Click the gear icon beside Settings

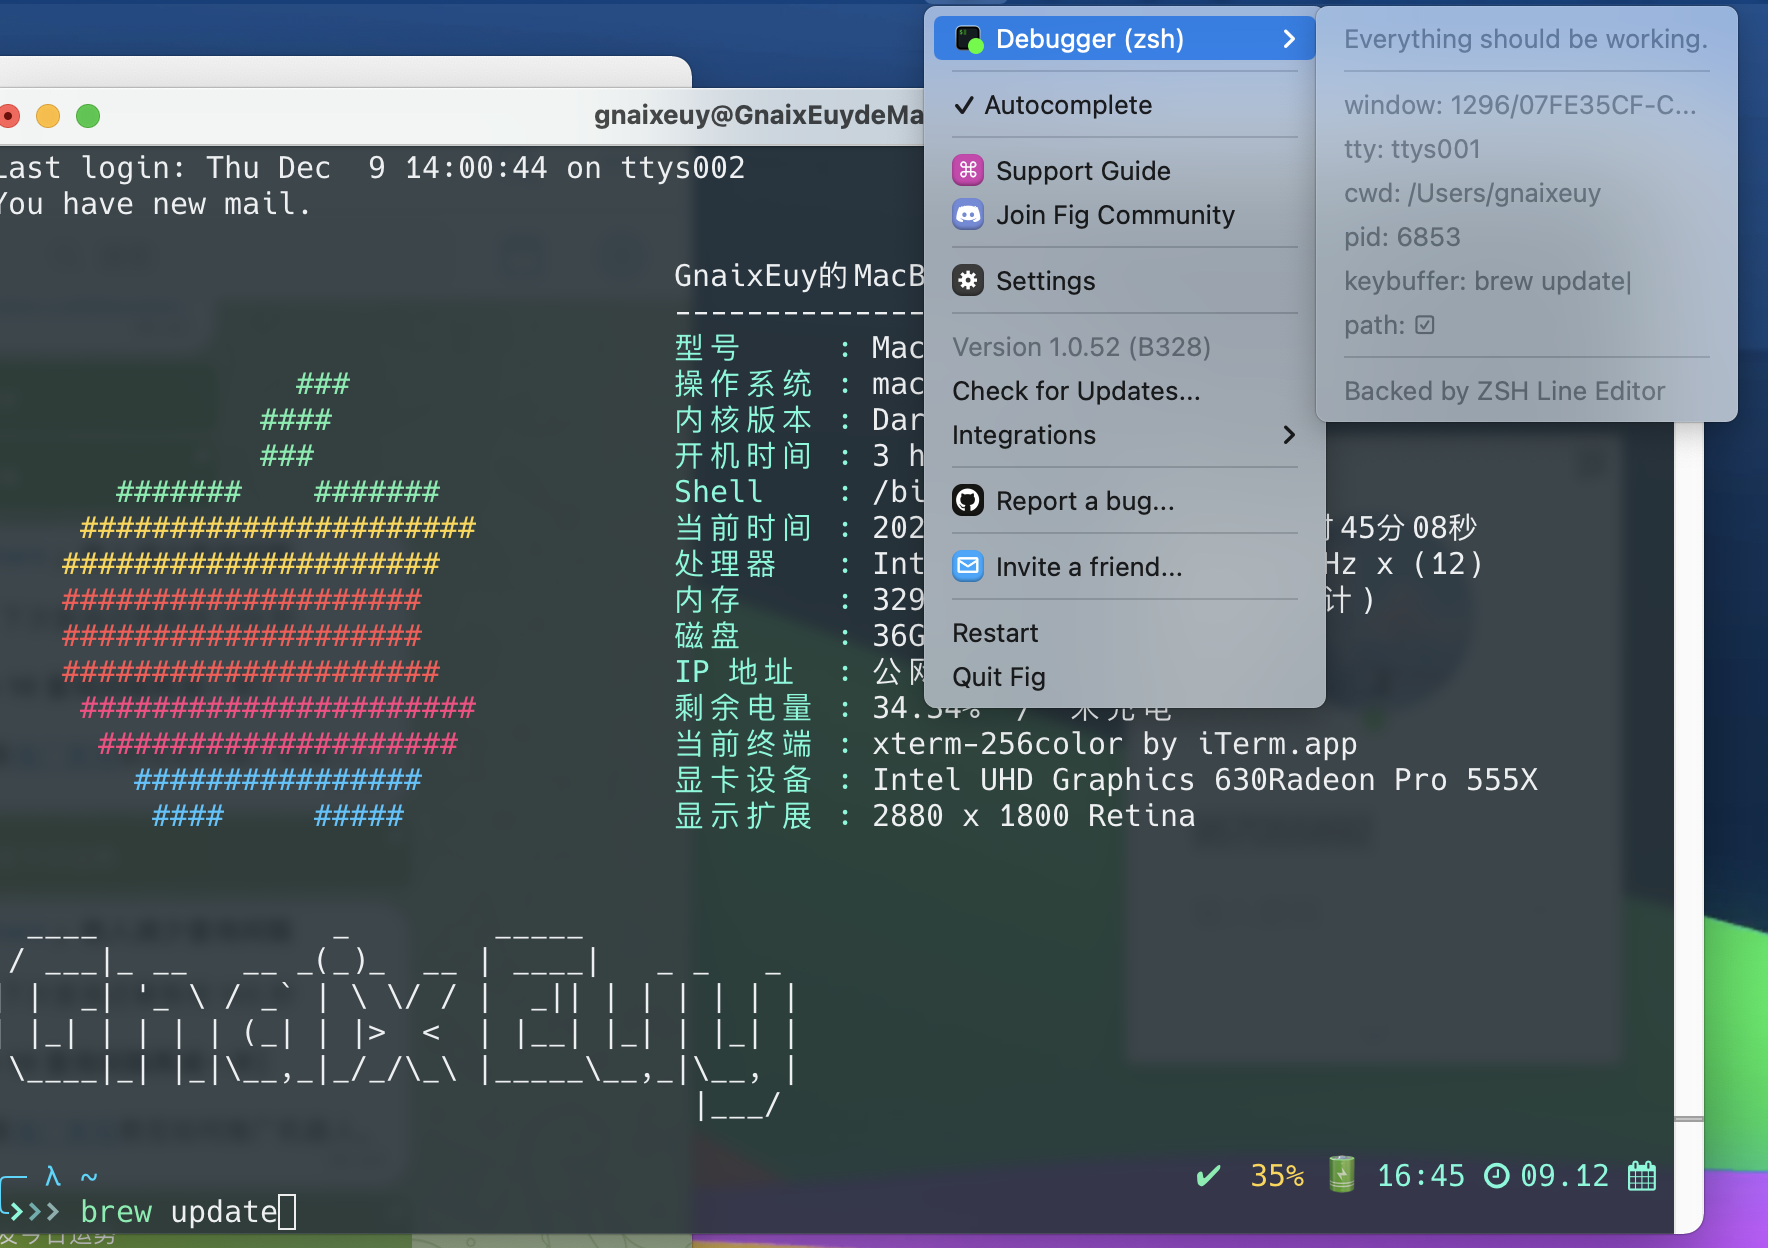968,281
